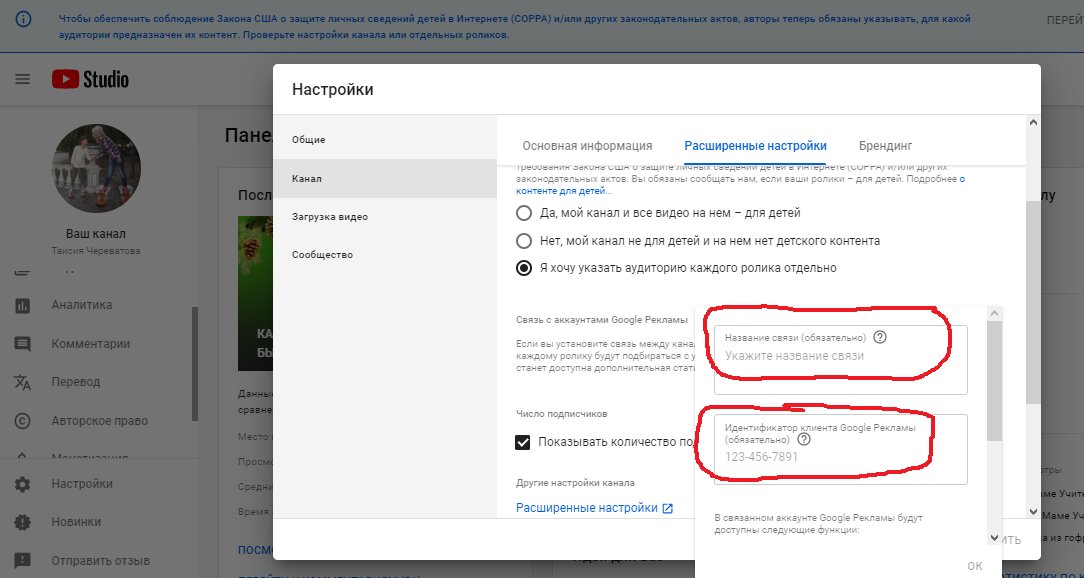This screenshot has width=1084, height=578.
Task: Click the channel avatar picture
Action: click(x=97, y=168)
